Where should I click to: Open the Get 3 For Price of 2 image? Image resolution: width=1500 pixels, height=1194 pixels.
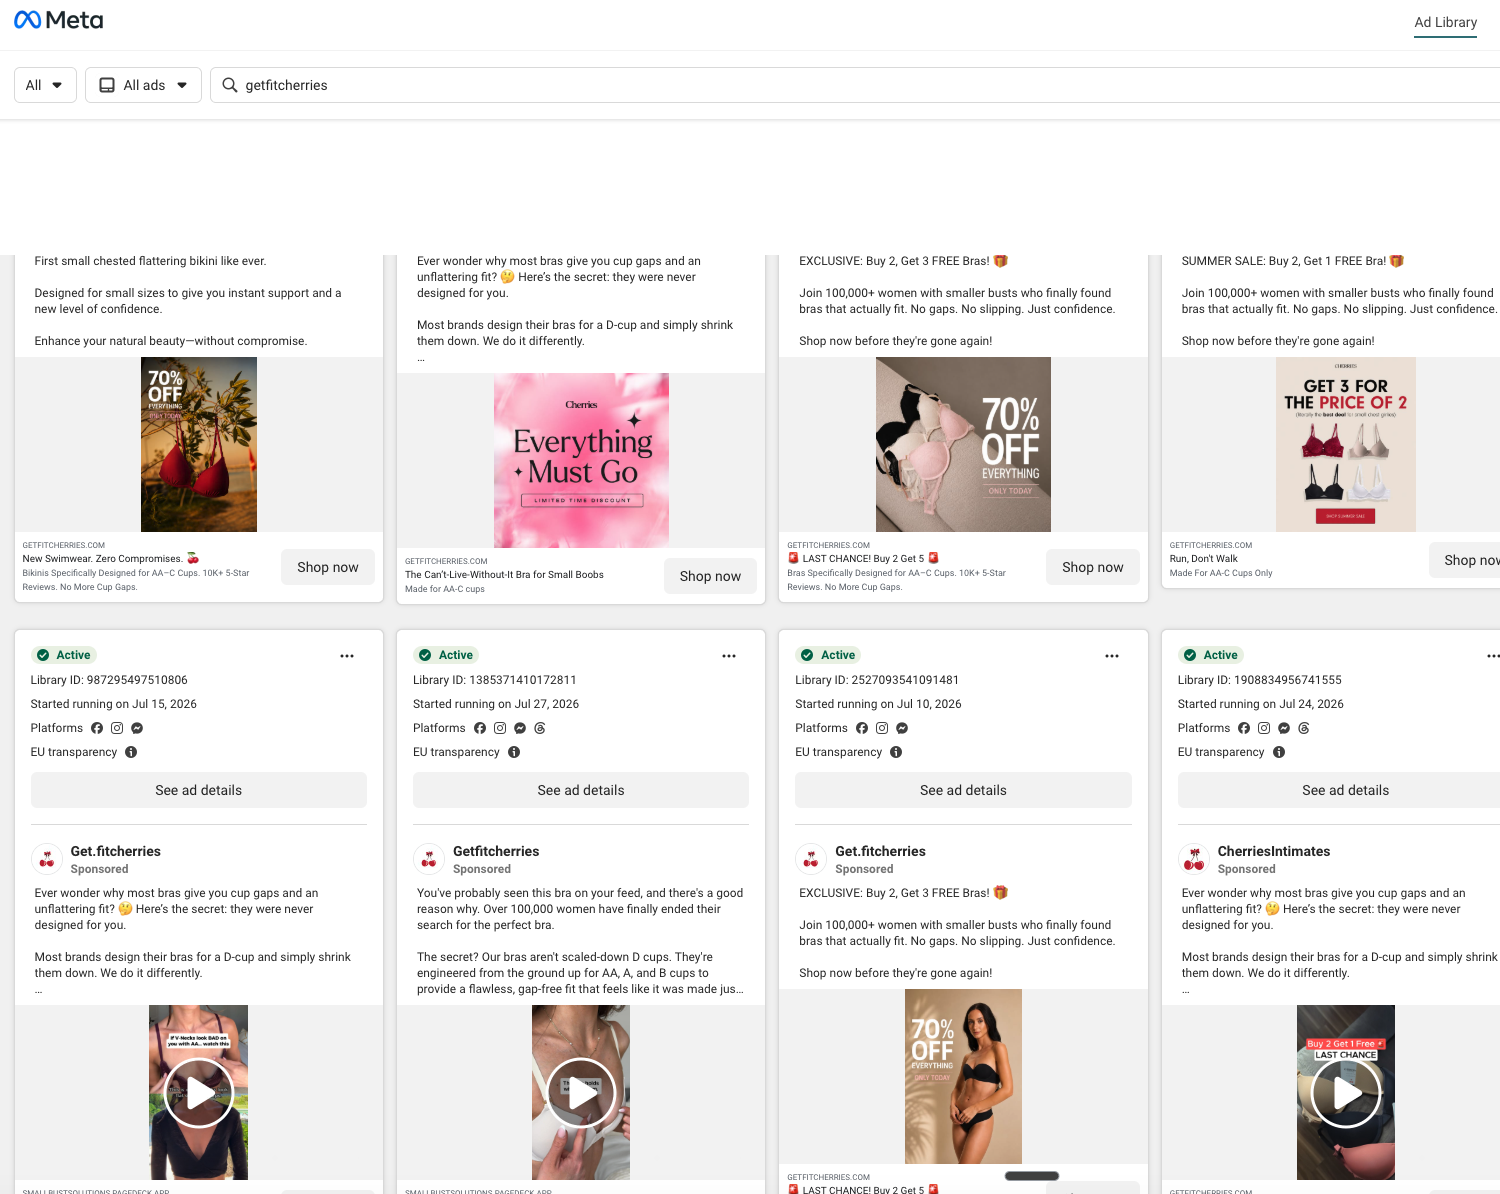[1346, 444]
